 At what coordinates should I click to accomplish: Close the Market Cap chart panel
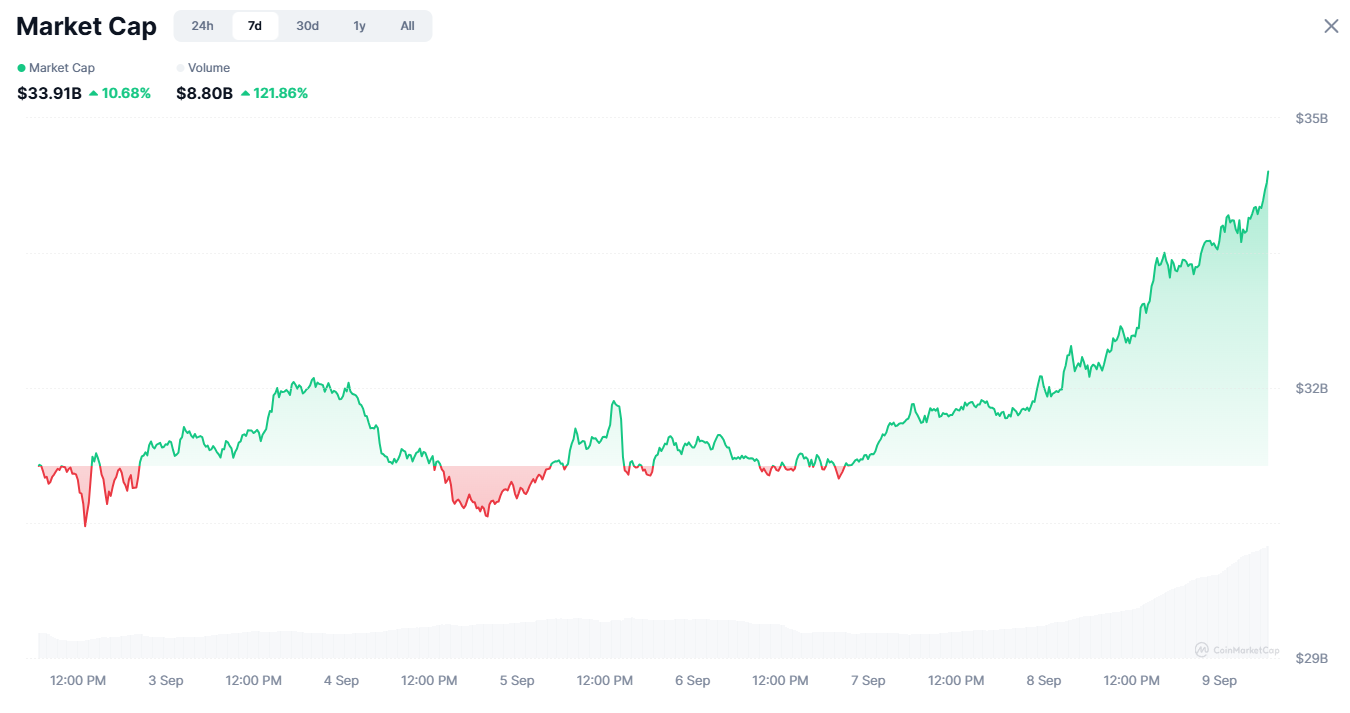click(1331, 25)
